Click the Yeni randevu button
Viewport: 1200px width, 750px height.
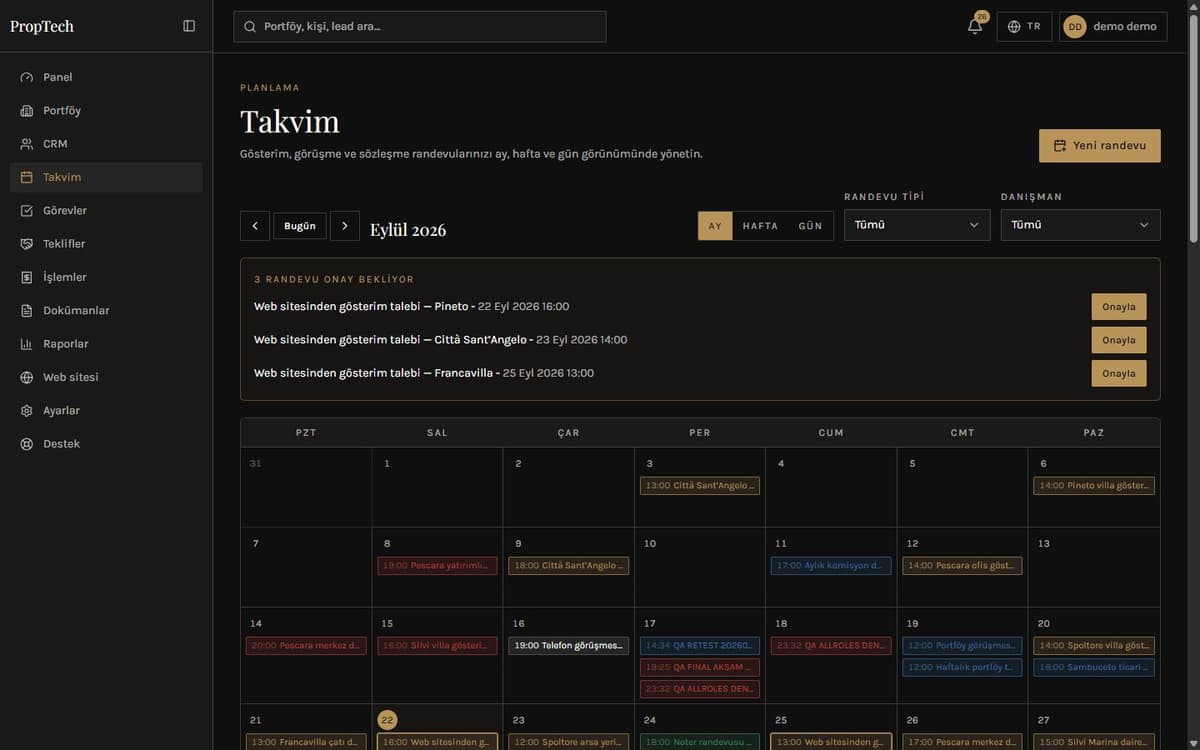pos(1100,145)
